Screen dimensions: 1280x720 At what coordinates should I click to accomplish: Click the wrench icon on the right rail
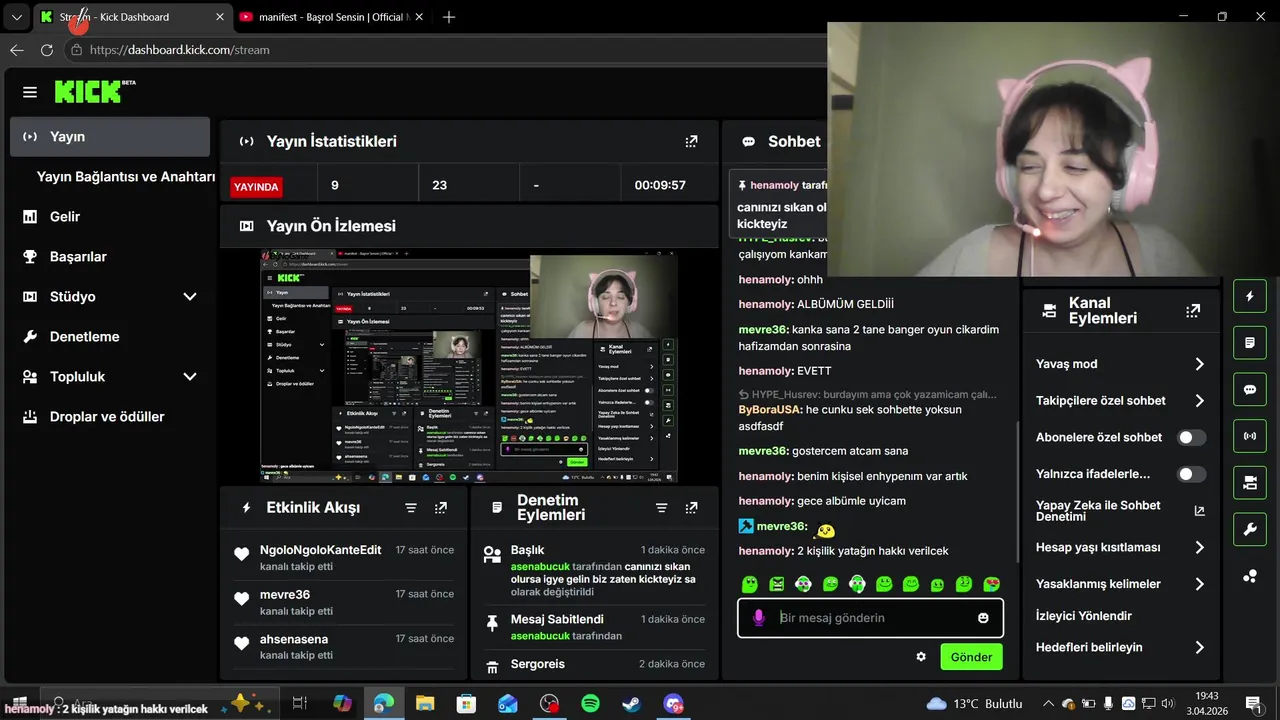click(x=1250, y=529)
